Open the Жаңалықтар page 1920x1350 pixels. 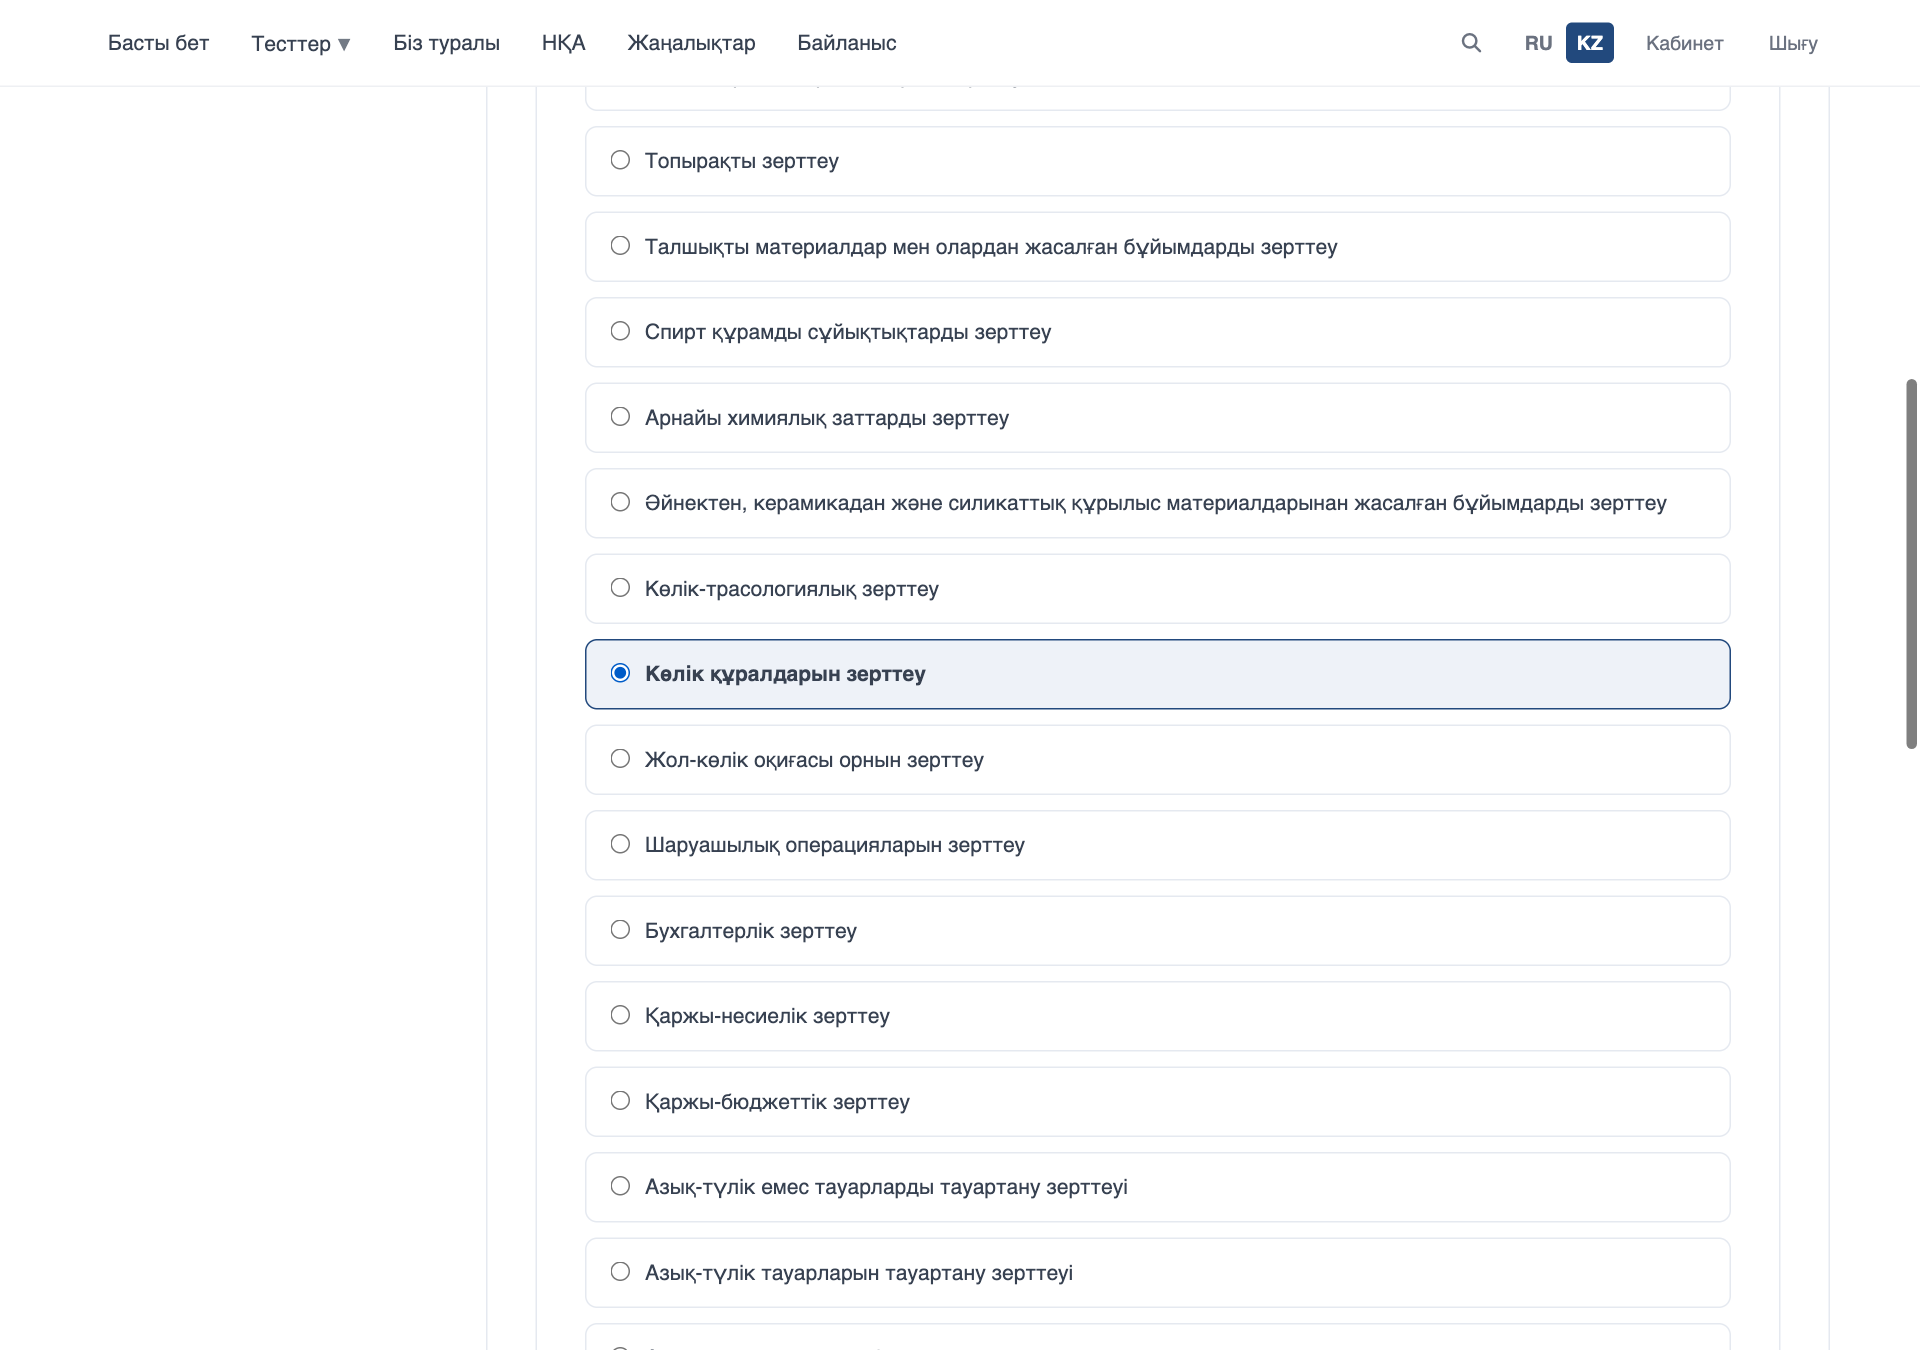pos(691,43)
